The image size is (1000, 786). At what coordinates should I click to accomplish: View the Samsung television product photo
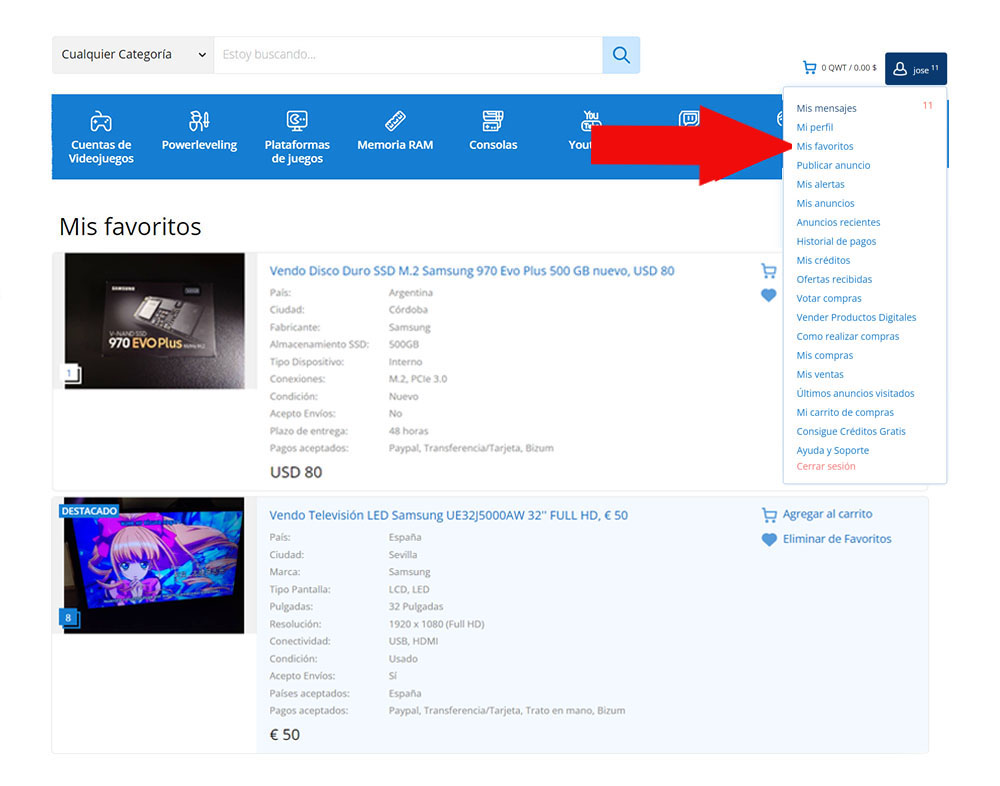point(154,566)
